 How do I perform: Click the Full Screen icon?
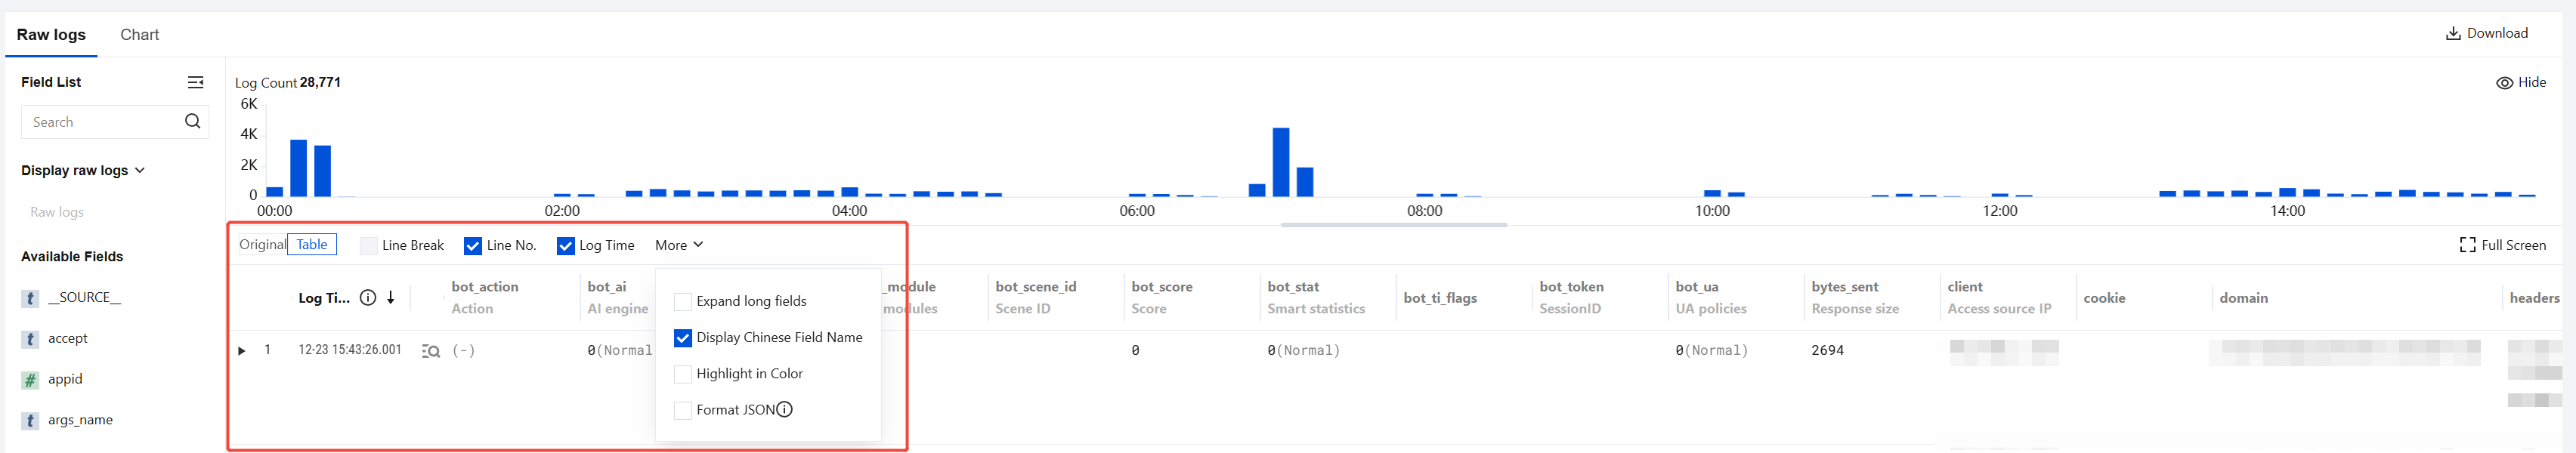2468,245
